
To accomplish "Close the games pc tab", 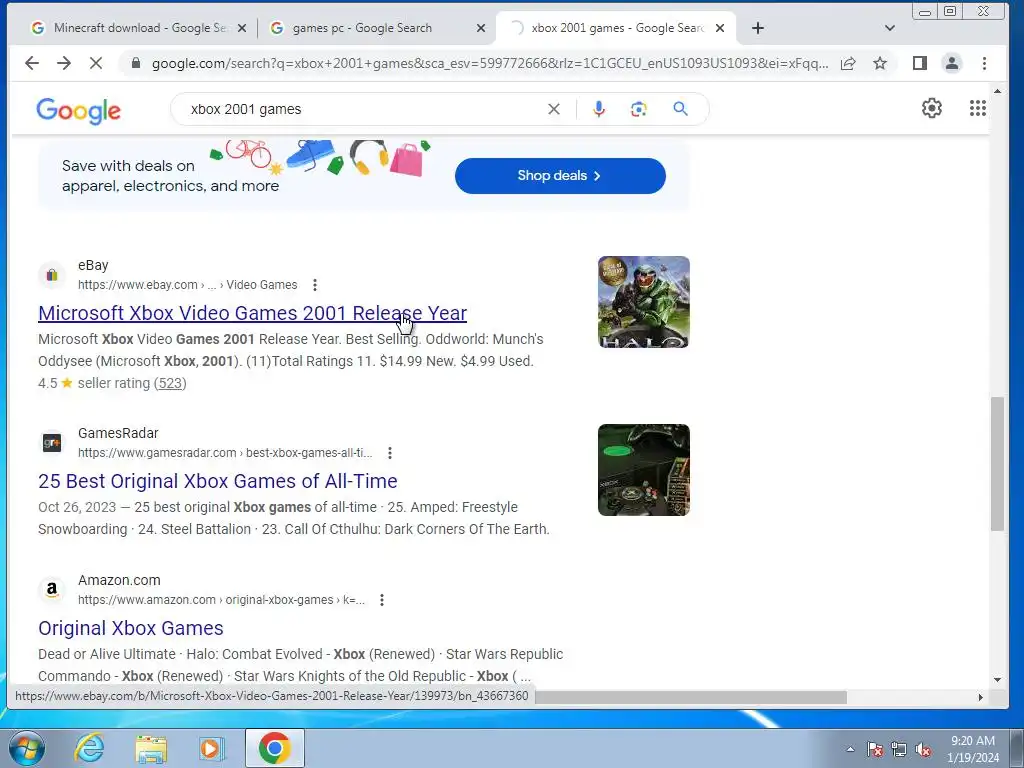I will tap(481, 28).
